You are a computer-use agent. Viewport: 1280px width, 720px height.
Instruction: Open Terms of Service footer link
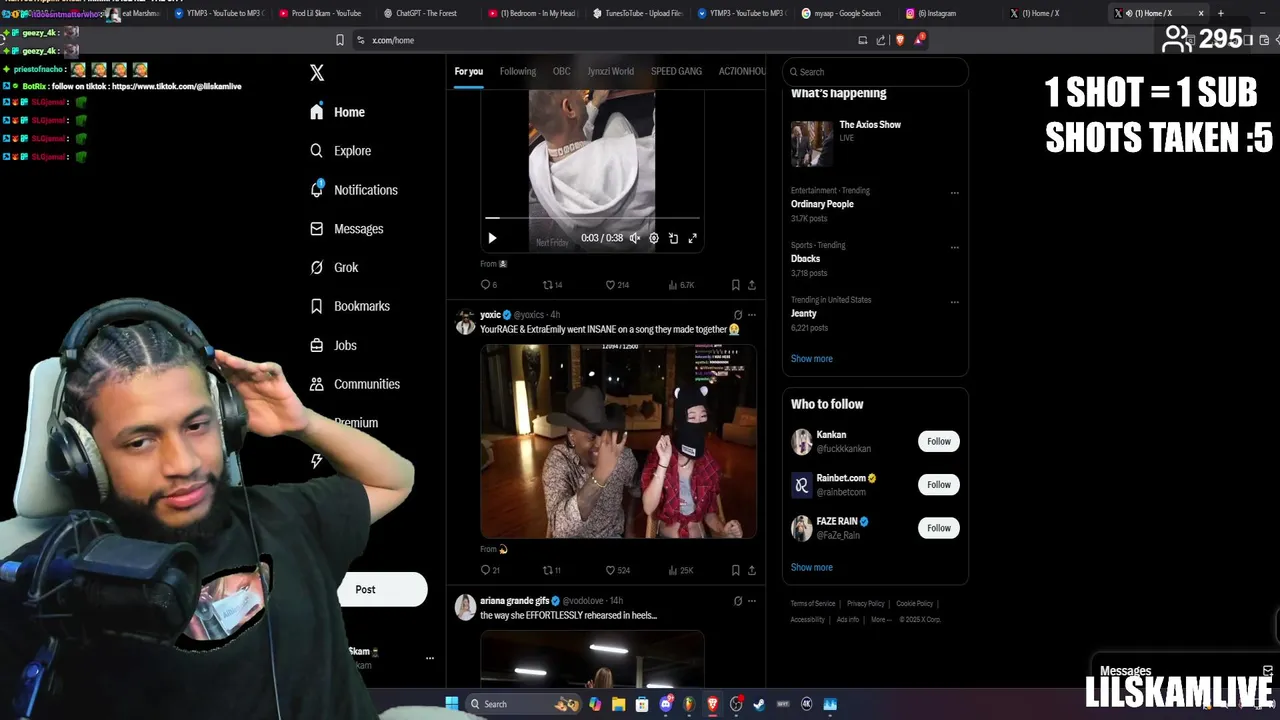[x=813, y=604]
